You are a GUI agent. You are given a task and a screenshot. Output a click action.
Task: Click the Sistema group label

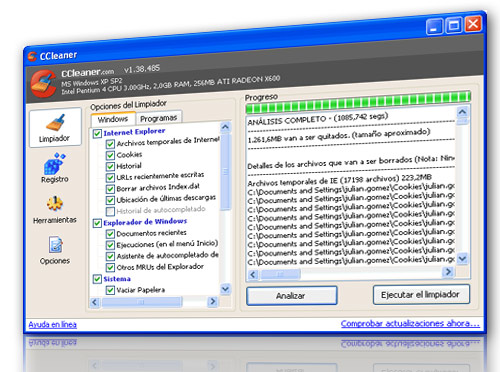click(117, 279)
